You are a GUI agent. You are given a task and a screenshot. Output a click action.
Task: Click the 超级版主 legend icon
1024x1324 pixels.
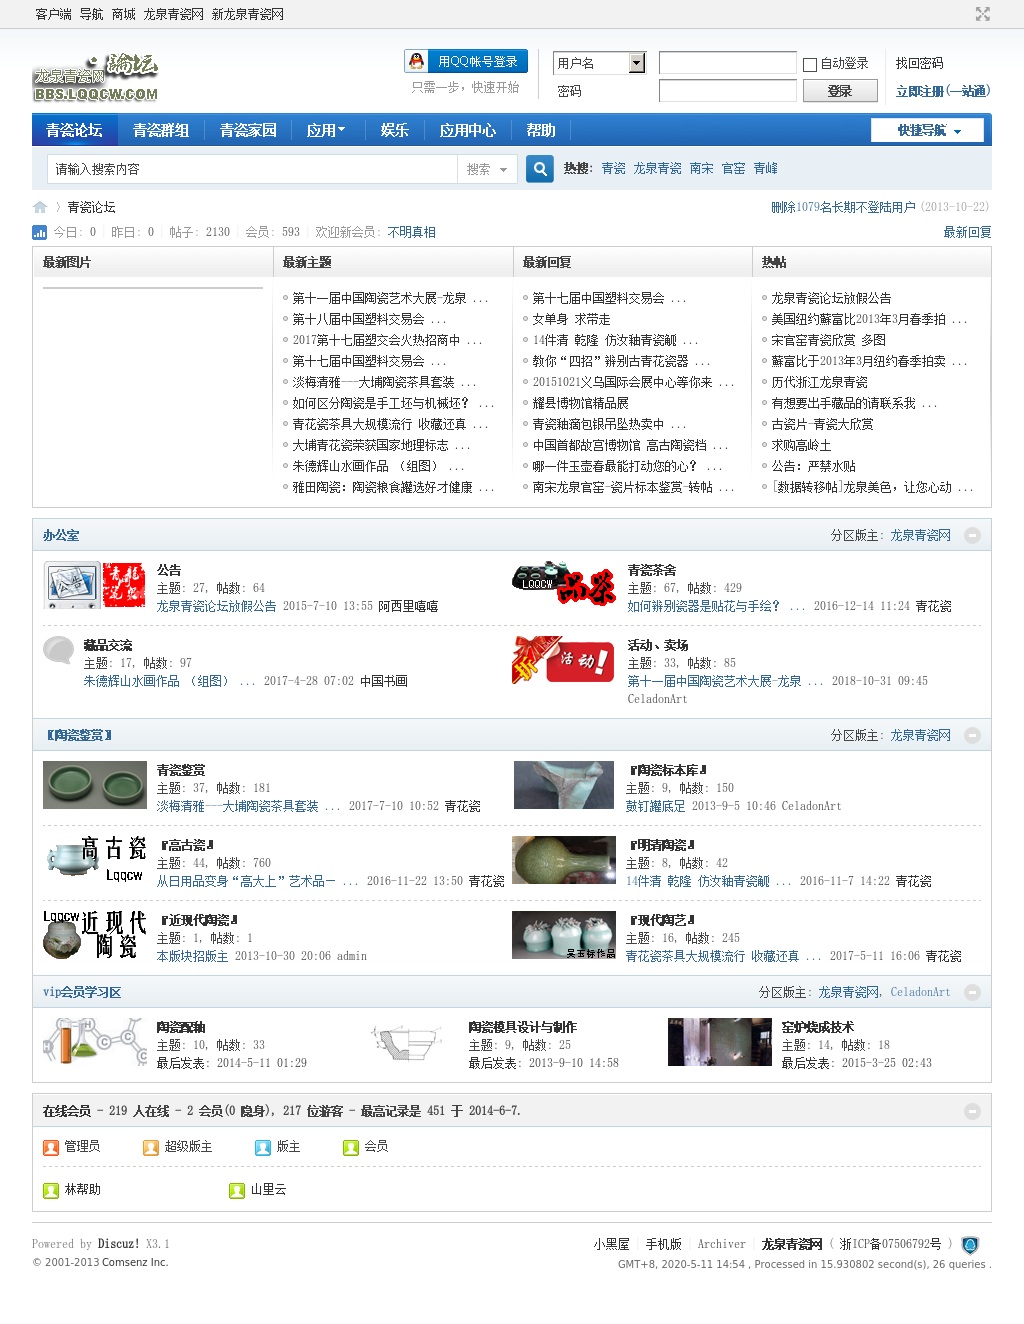tap(151, 1147)
